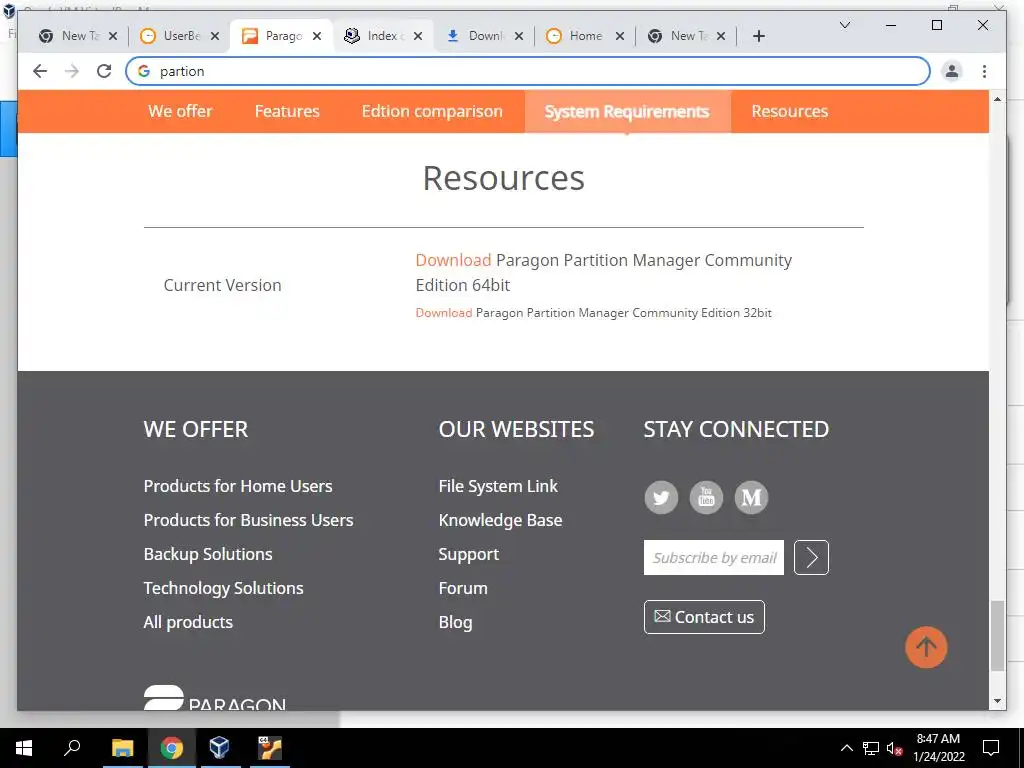Click the network tray icon
This screenshot has width=1024, height=768.
click(x=871, y=748)
